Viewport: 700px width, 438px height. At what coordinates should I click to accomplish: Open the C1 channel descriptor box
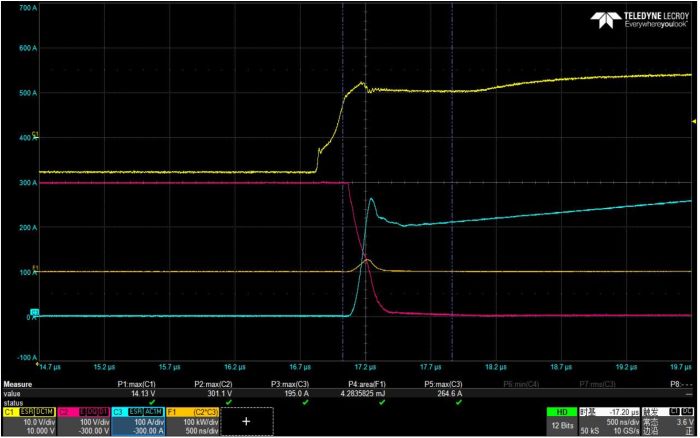coord(29,421)
